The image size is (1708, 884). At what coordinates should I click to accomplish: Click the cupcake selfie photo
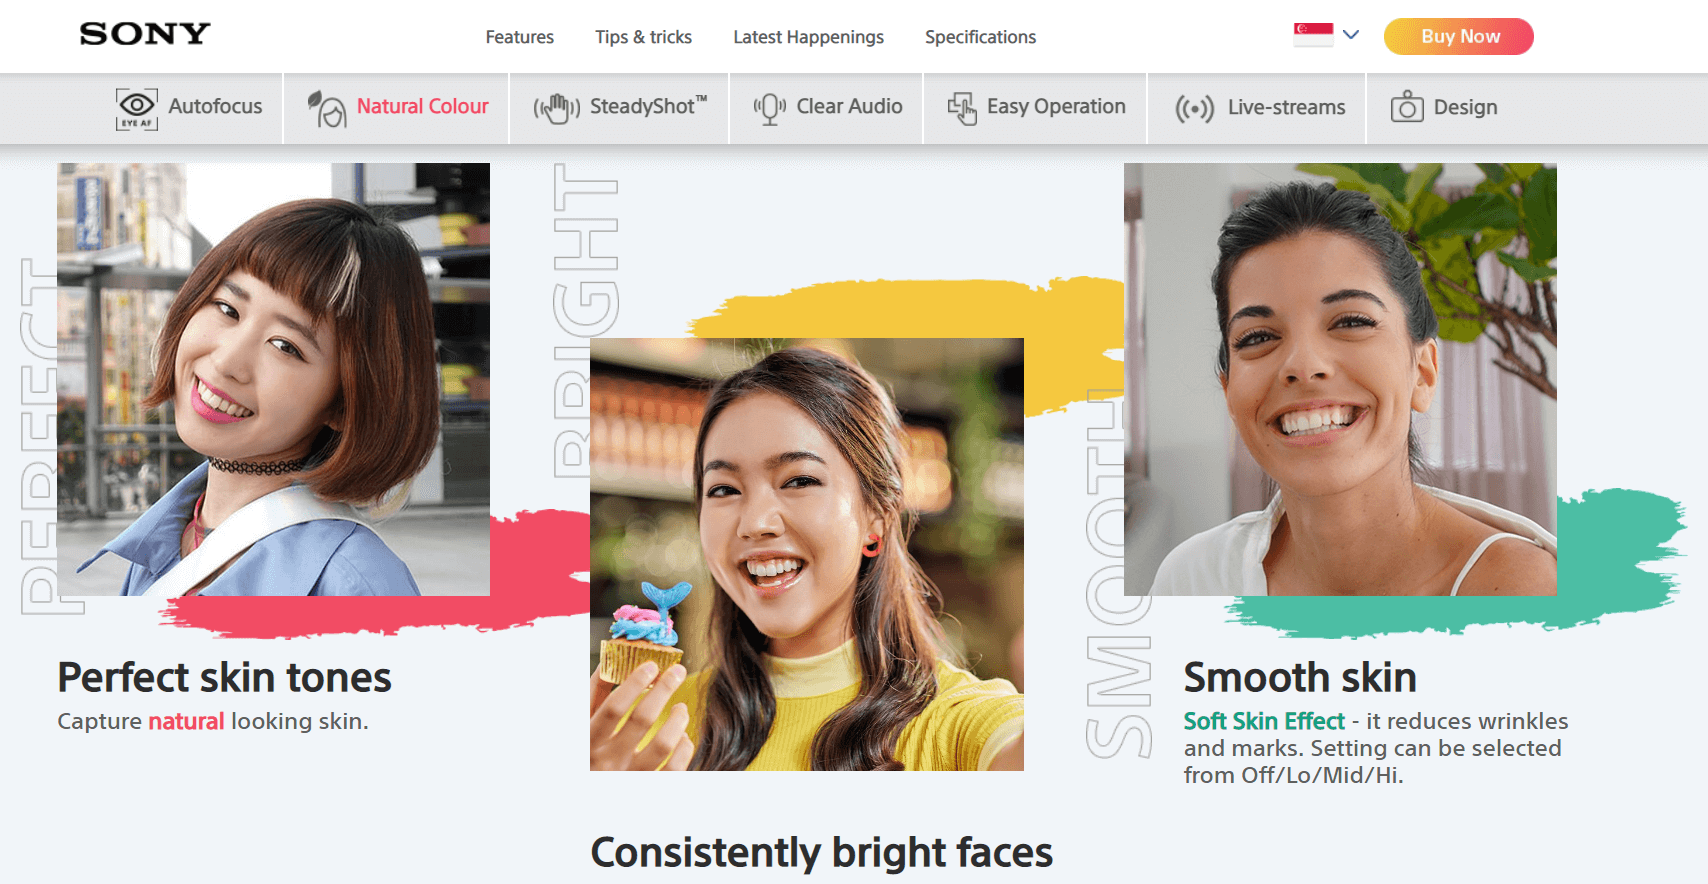pos(806,554)
